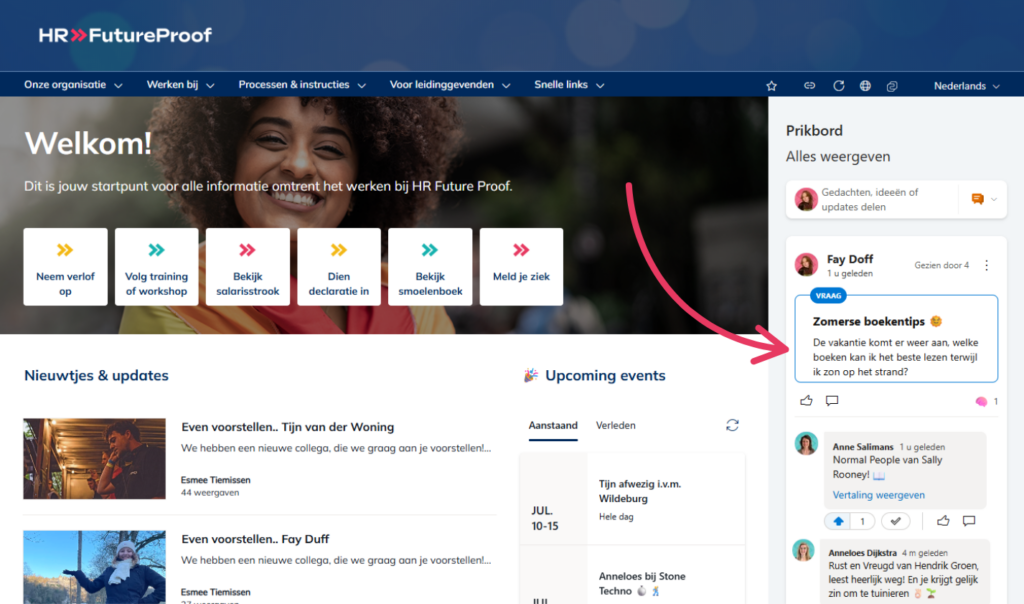Open Dien declaratie in tile
1024x604 pixels.
tap(339, 266)
